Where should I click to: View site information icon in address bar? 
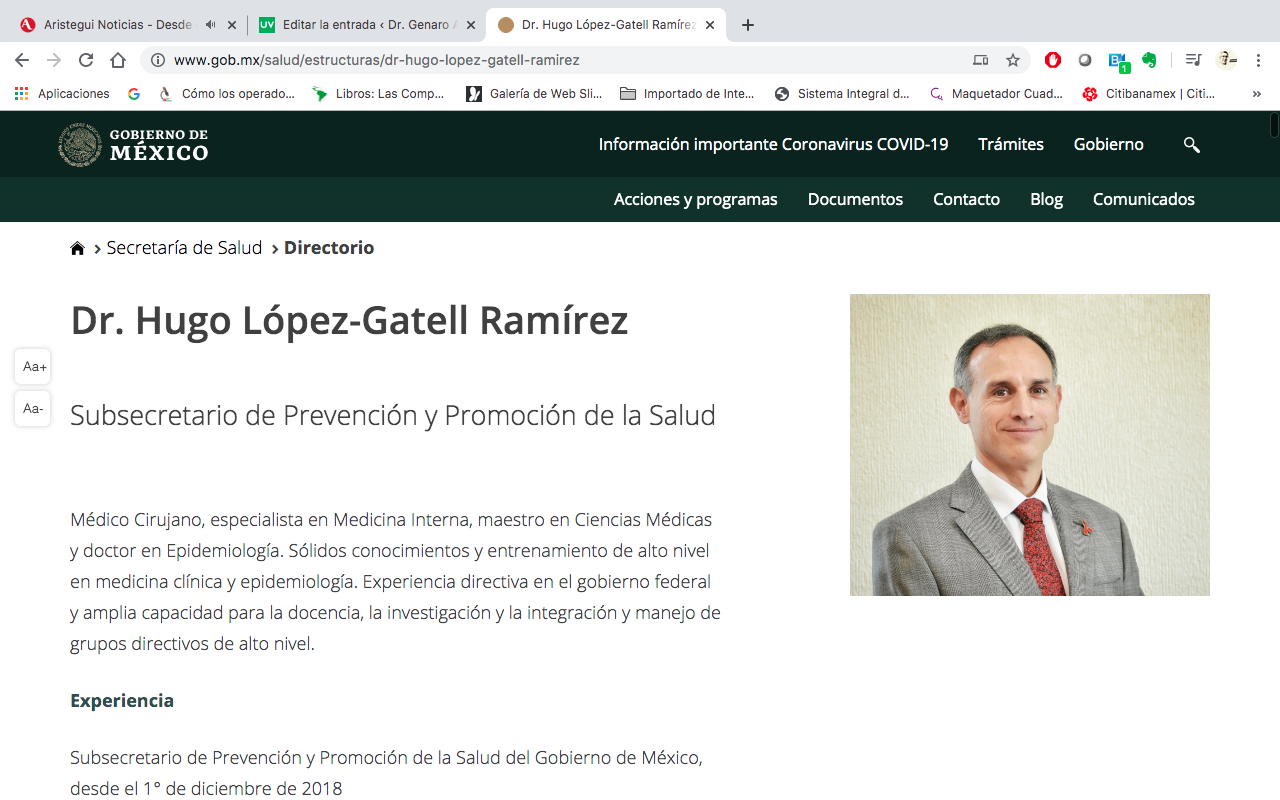[158, 60]
